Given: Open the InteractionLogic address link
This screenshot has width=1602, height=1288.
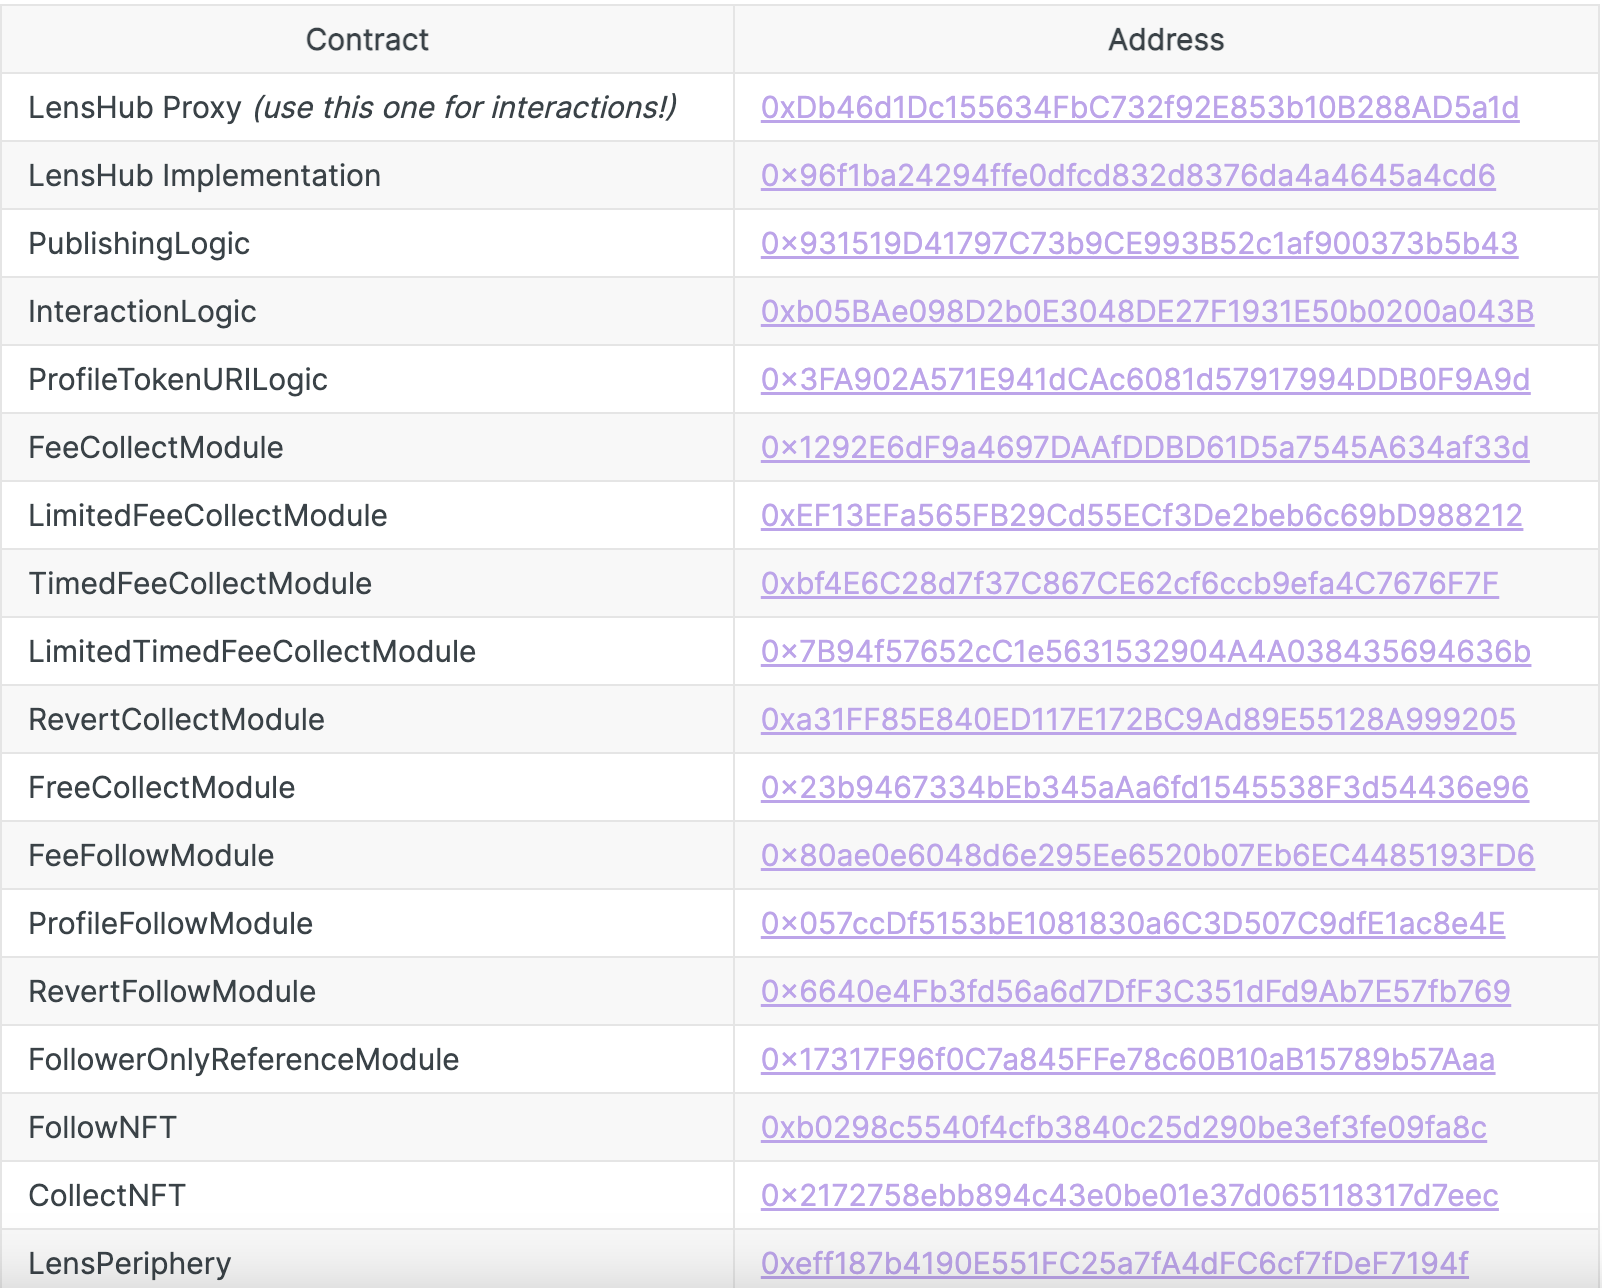Looking at the screenshot, I should (1147, 312).
